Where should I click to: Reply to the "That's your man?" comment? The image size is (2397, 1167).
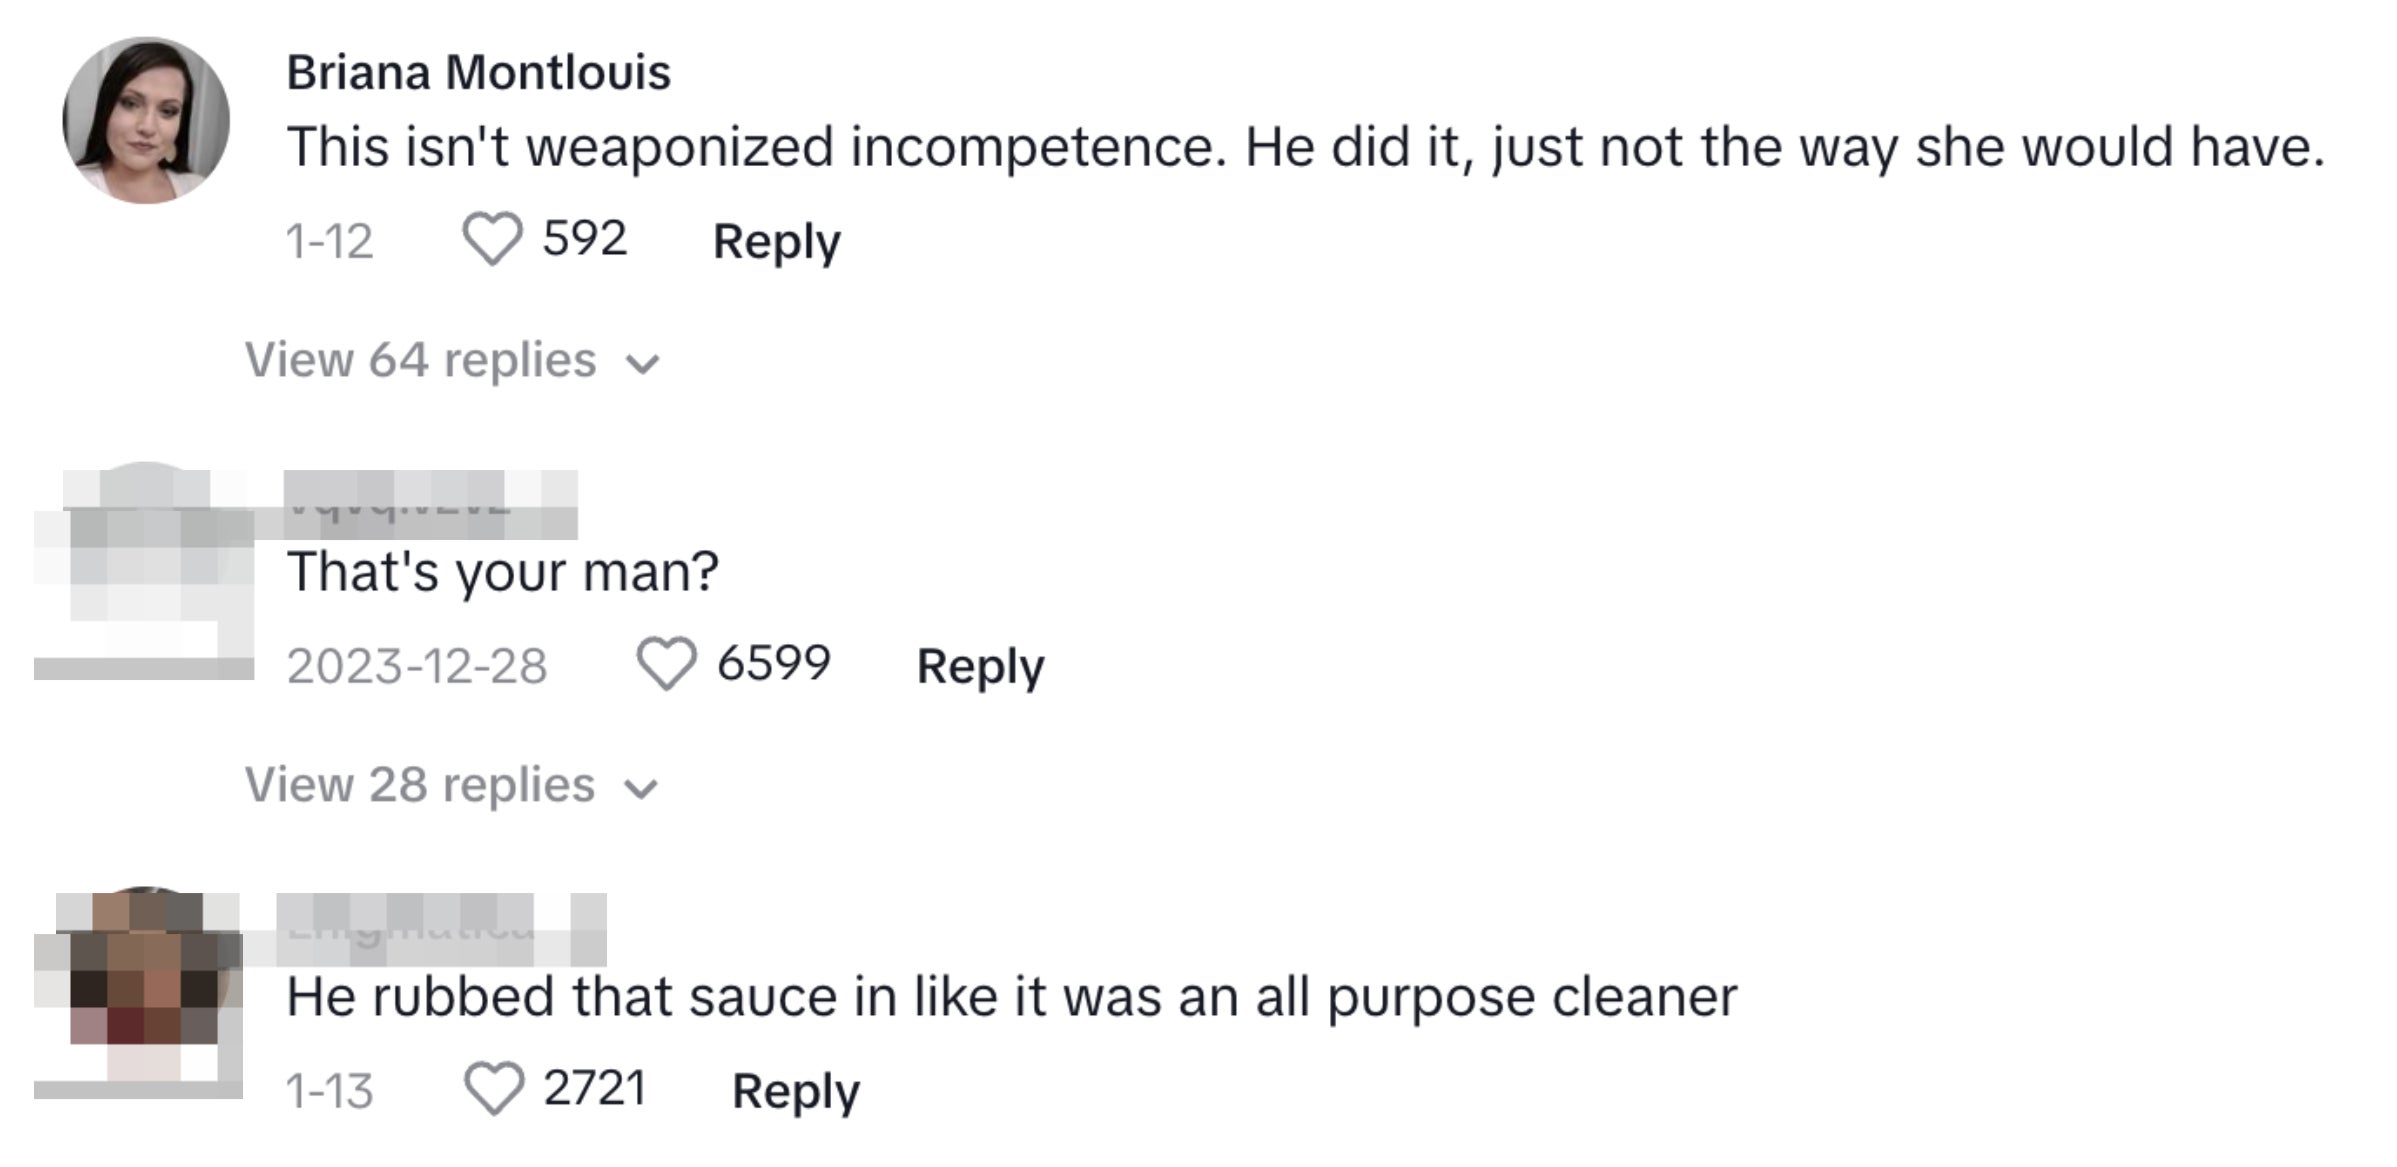[x=980, y=666]
